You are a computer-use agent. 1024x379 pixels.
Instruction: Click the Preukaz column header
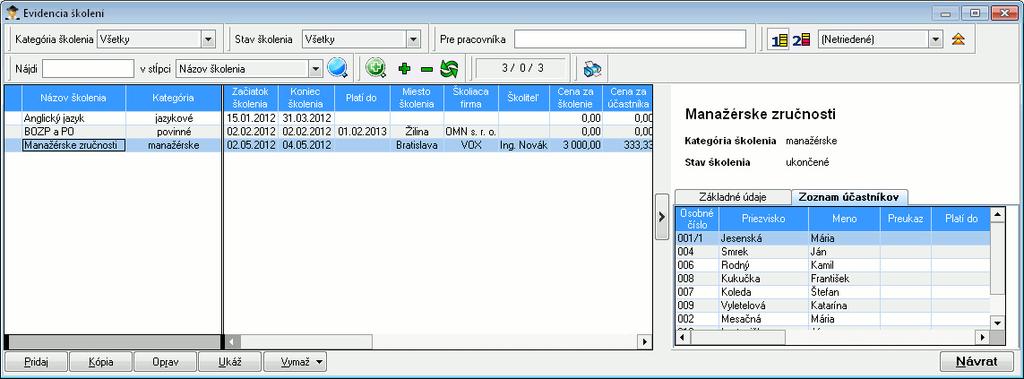point(905,219)
